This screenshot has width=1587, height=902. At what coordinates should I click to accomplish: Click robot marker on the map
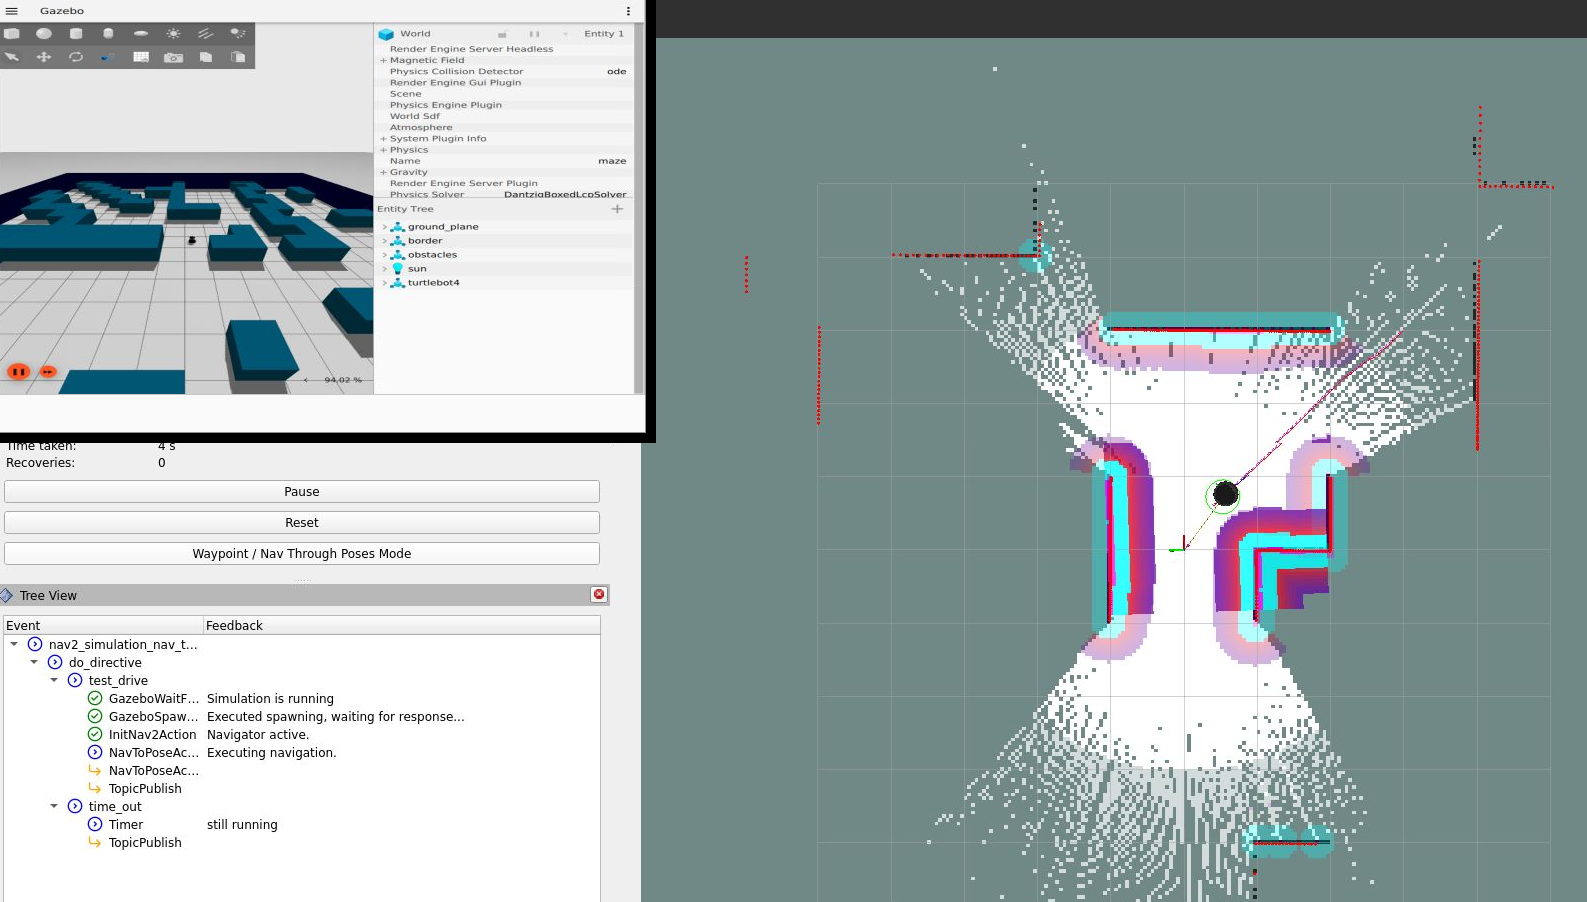[x=1225, y=494]
